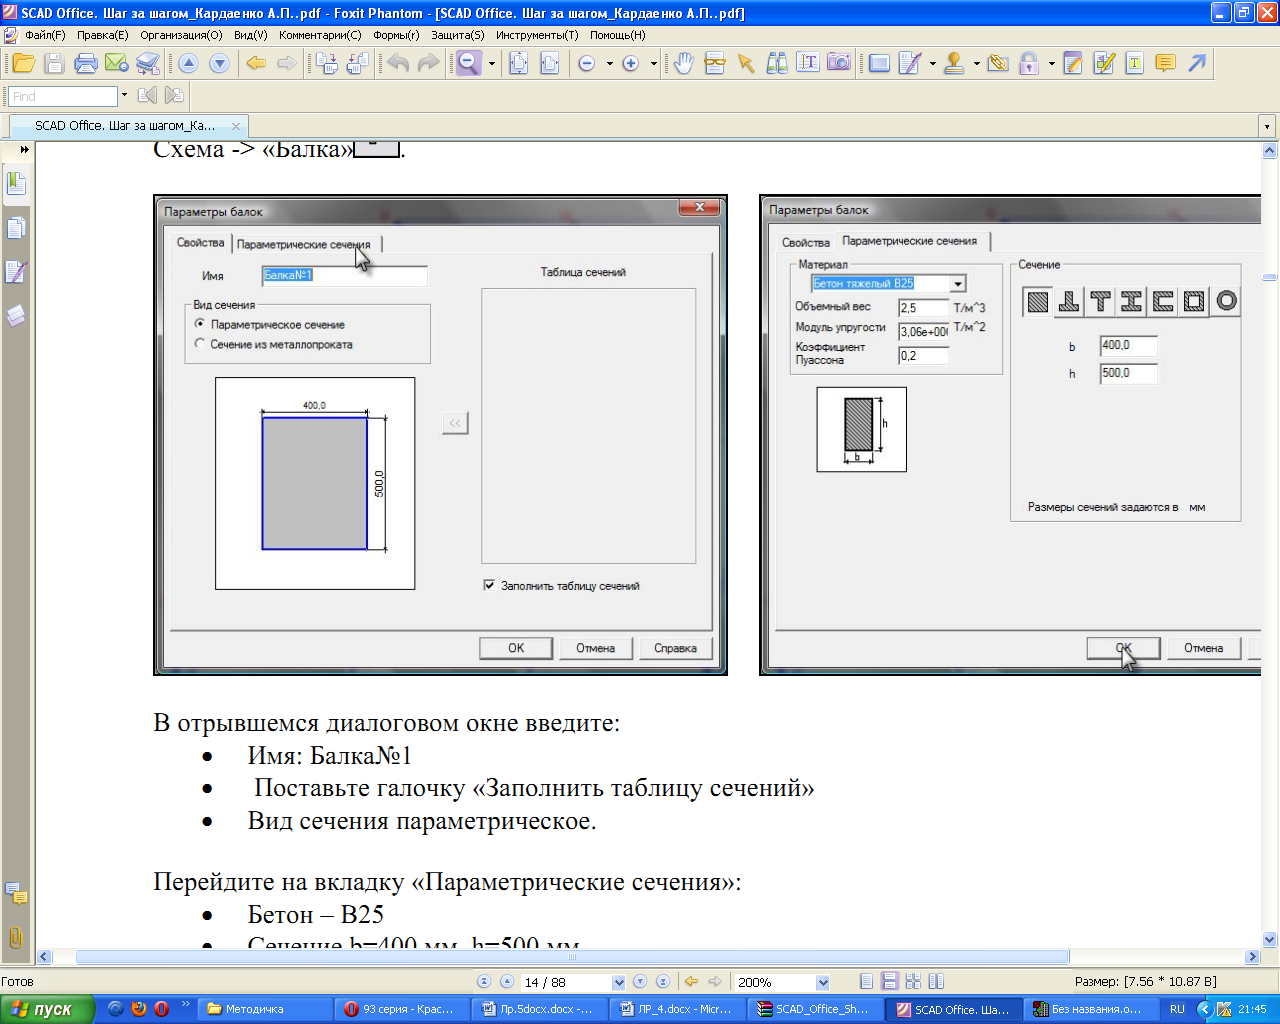Jump to the first page in status bar

coord(484,982)
